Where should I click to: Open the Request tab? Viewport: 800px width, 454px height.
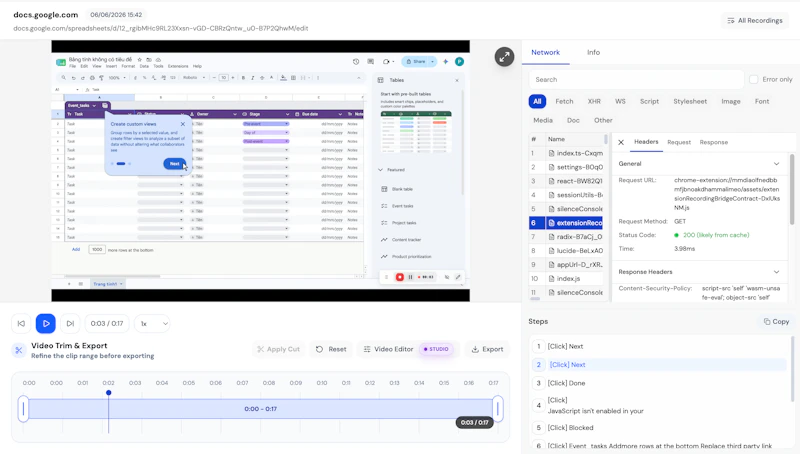[679, 142]
